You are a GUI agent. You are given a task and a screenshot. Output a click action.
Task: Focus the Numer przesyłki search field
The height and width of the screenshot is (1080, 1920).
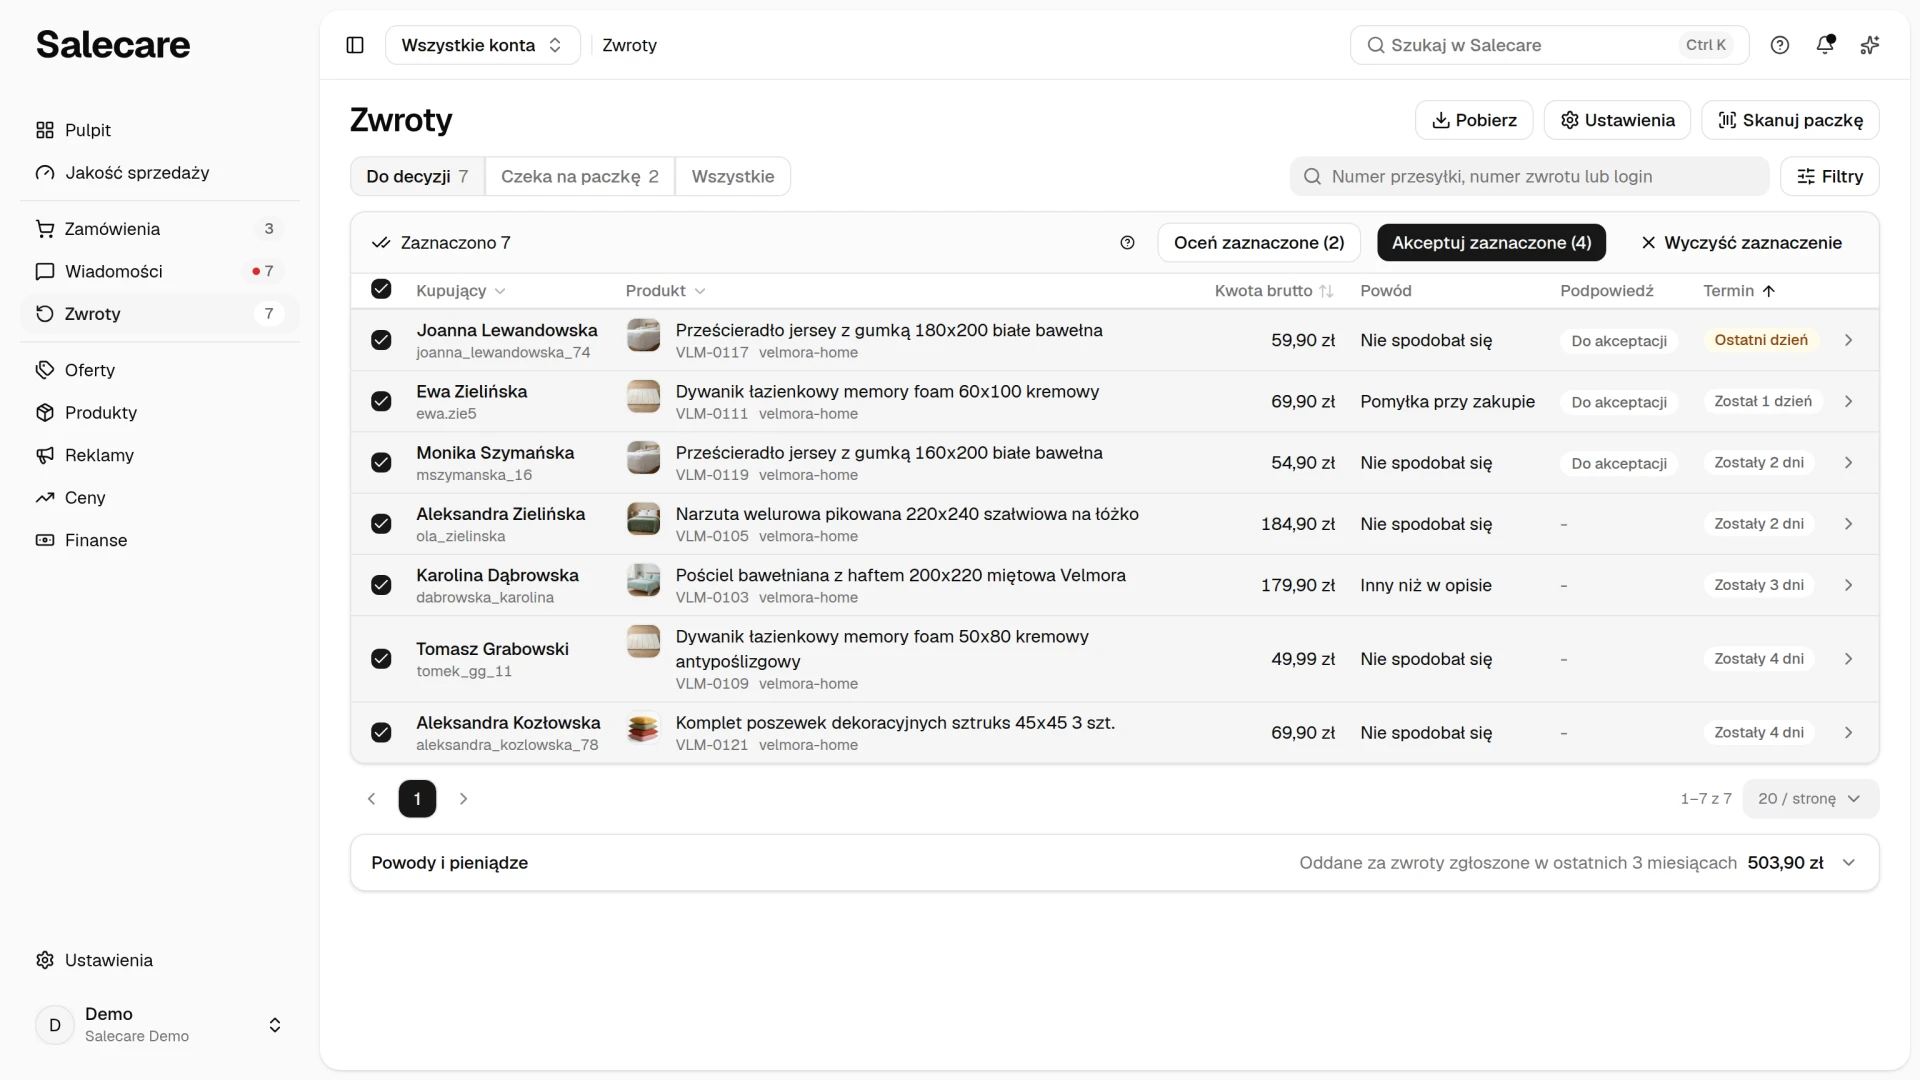pyautogui.click(x=1529, y=176)
